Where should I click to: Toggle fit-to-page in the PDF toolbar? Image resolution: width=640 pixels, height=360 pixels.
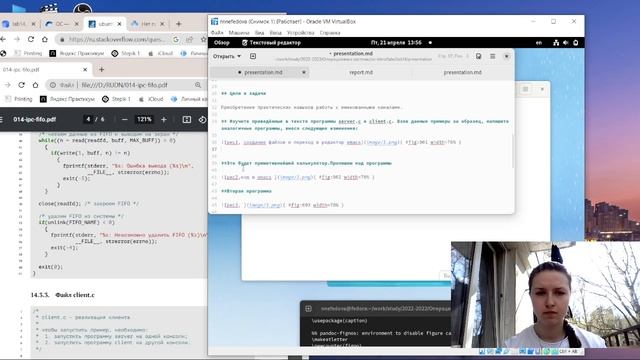click(x=187, y=120)
